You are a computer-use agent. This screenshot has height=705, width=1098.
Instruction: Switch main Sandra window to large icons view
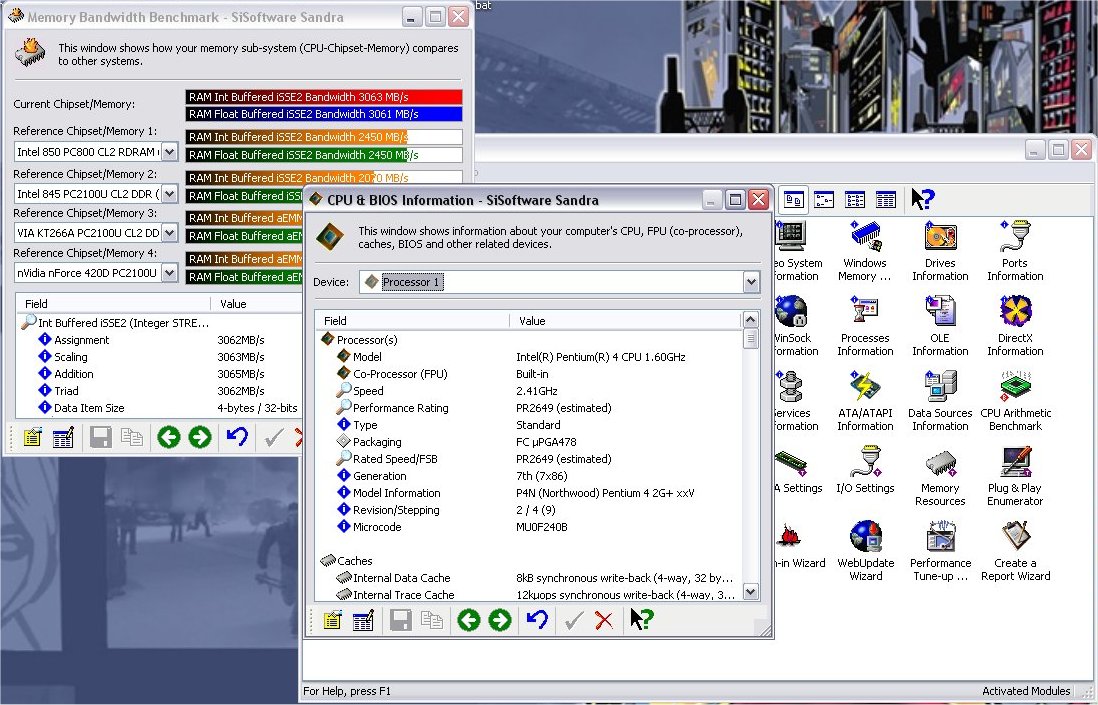coord(793,200)
